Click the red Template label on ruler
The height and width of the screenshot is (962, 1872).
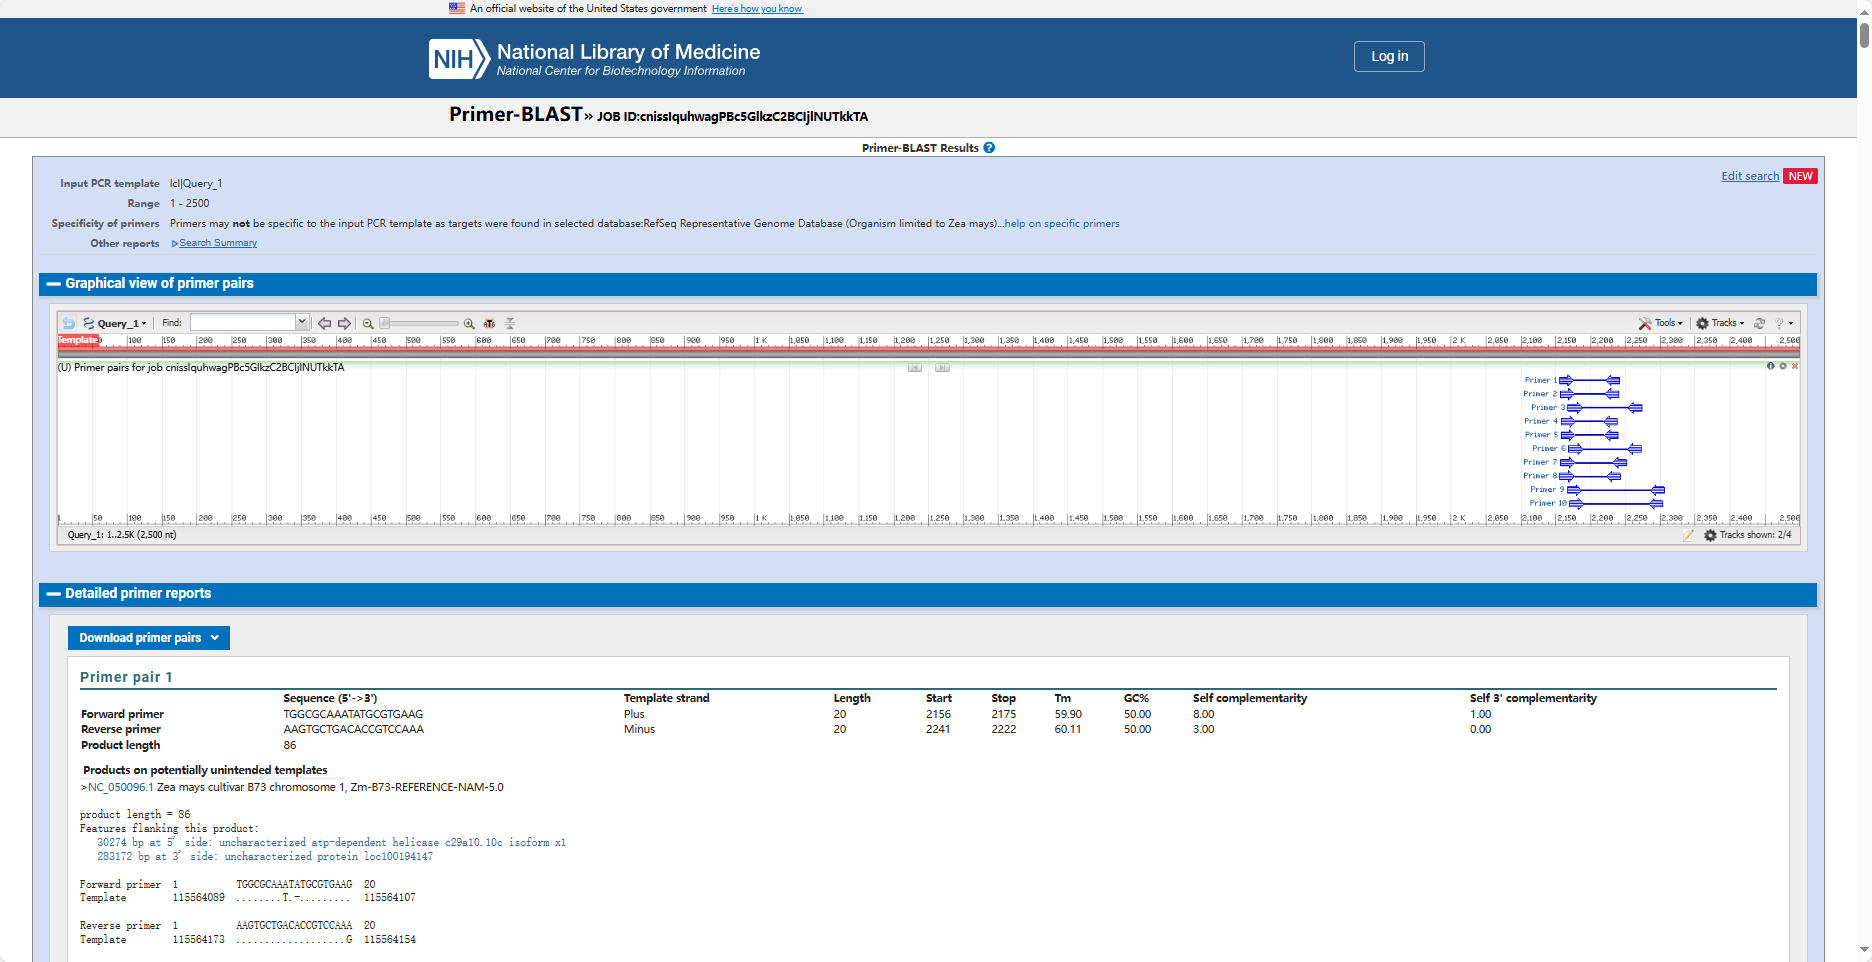pos(78,340)
